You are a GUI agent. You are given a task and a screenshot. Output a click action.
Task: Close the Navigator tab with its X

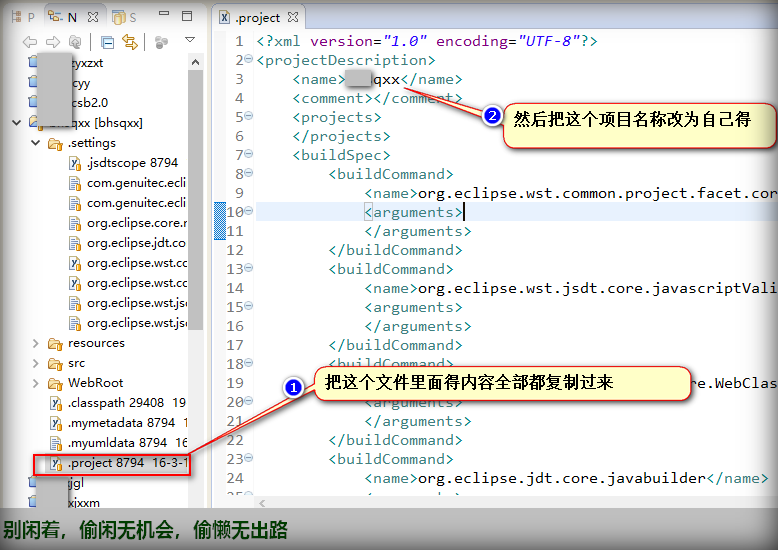(x=93, y=17)
